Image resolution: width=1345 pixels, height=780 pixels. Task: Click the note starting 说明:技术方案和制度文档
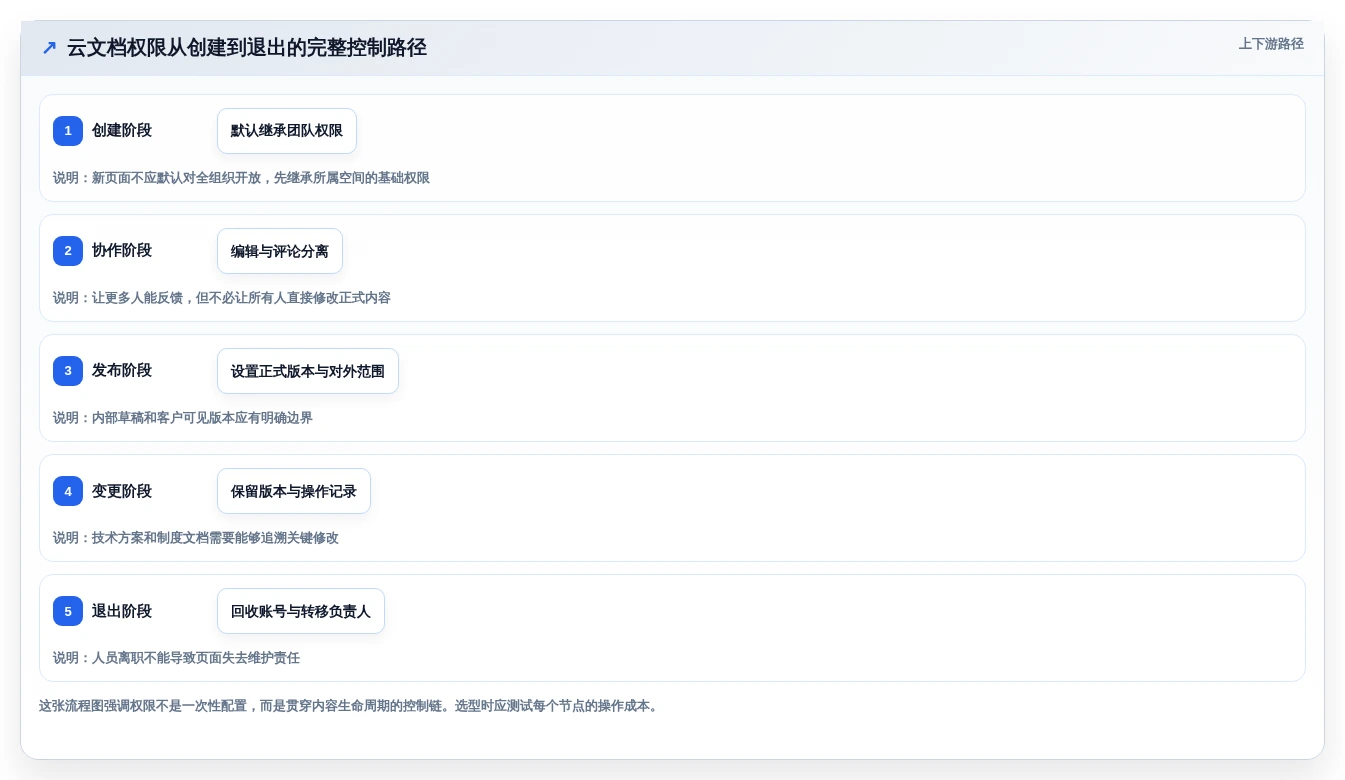[x=196, y=538]
